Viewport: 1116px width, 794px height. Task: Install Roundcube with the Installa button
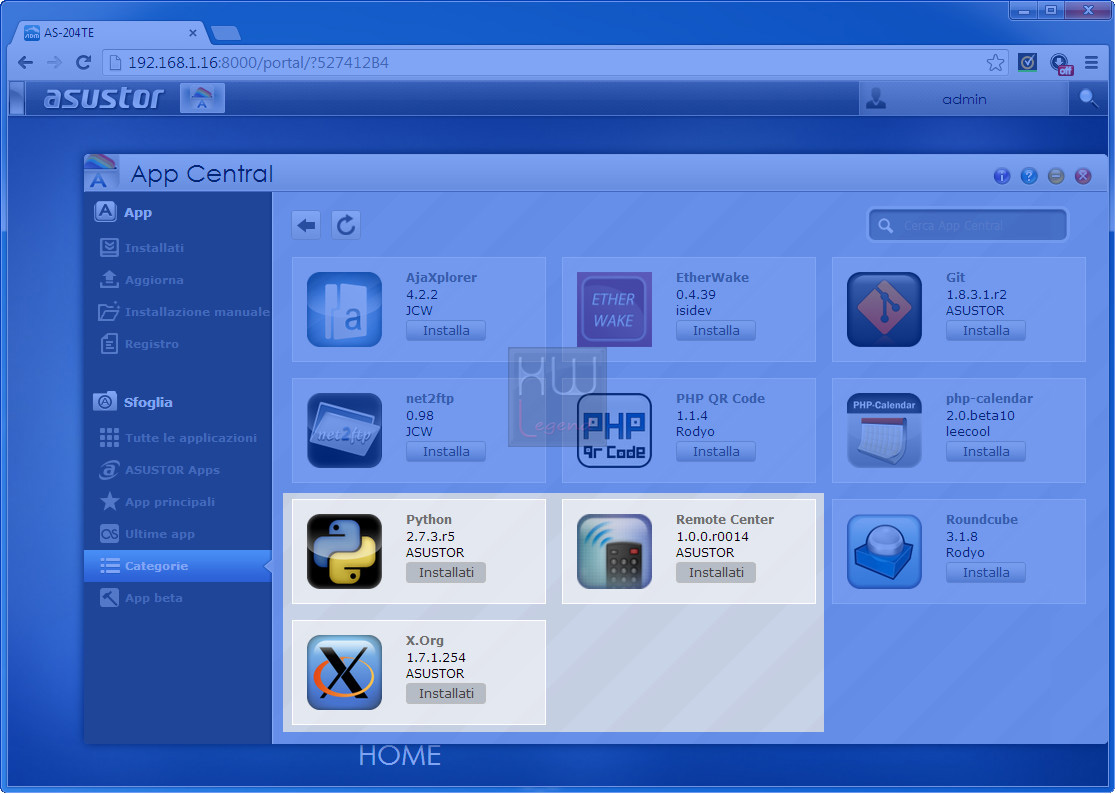[985, 573]
